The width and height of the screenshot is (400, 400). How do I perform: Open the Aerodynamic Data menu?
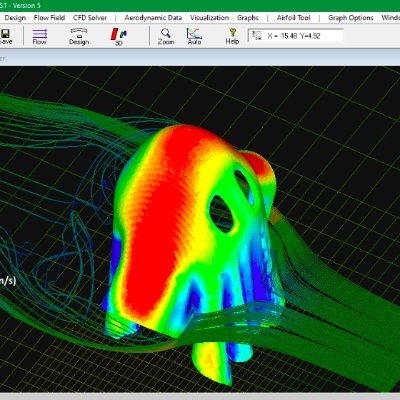153,18
